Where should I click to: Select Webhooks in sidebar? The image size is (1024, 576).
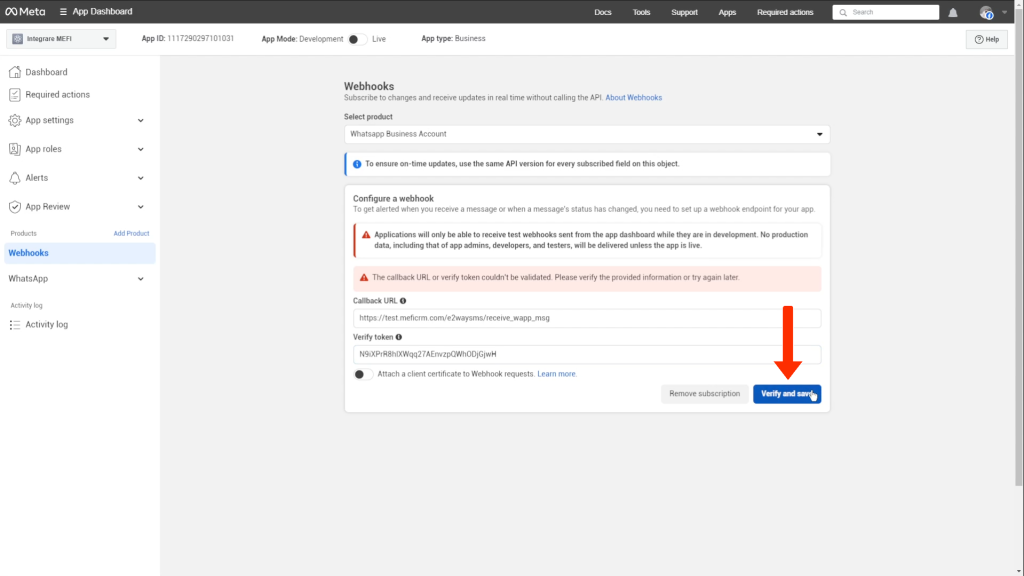[80, 253]
